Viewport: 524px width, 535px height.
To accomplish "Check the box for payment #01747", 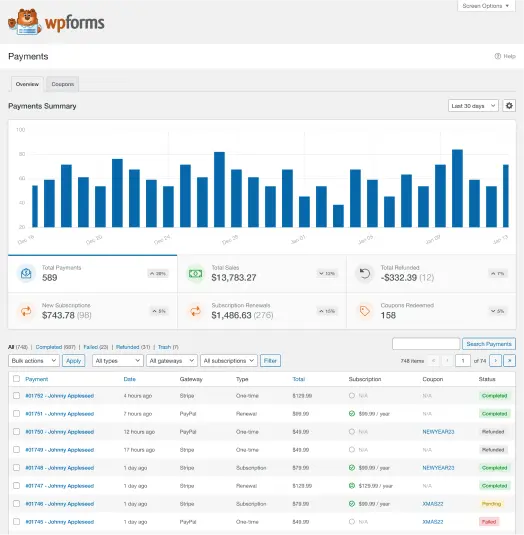I will click(16, 486).
